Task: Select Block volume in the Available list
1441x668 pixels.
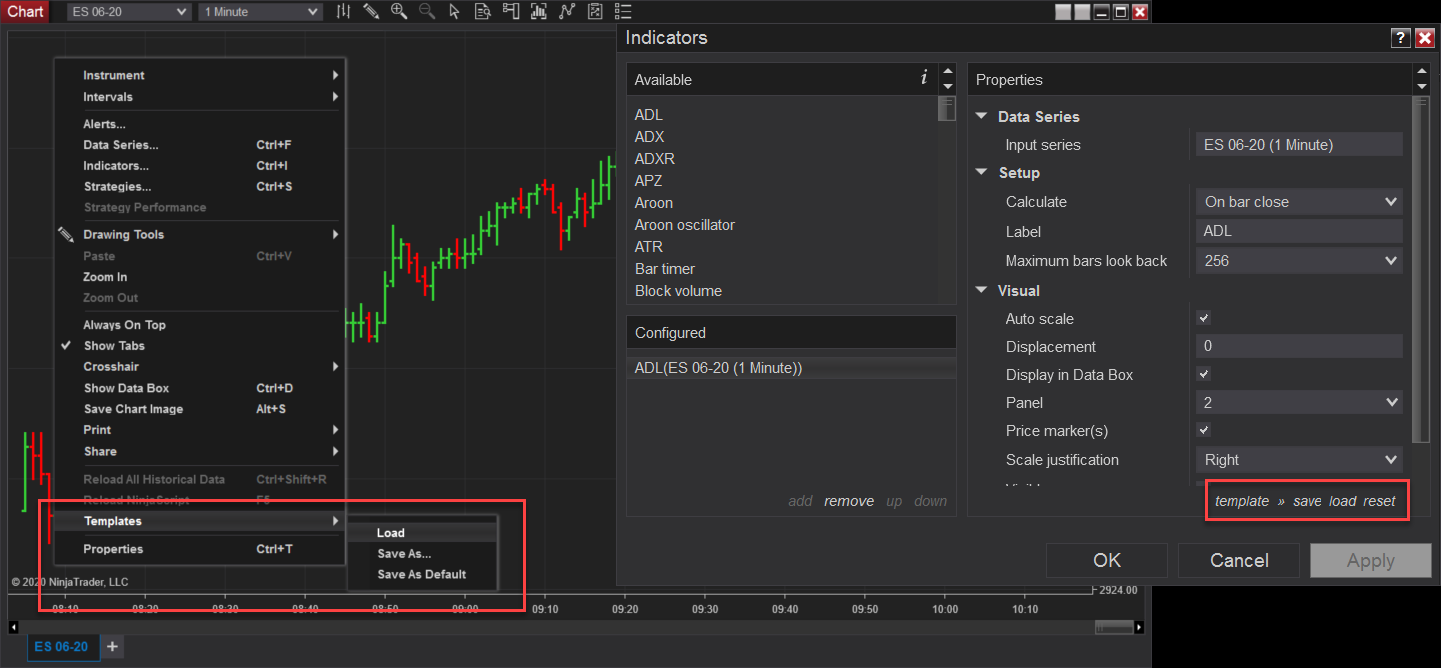Action: pyautogui.click(x=678, y=291)
